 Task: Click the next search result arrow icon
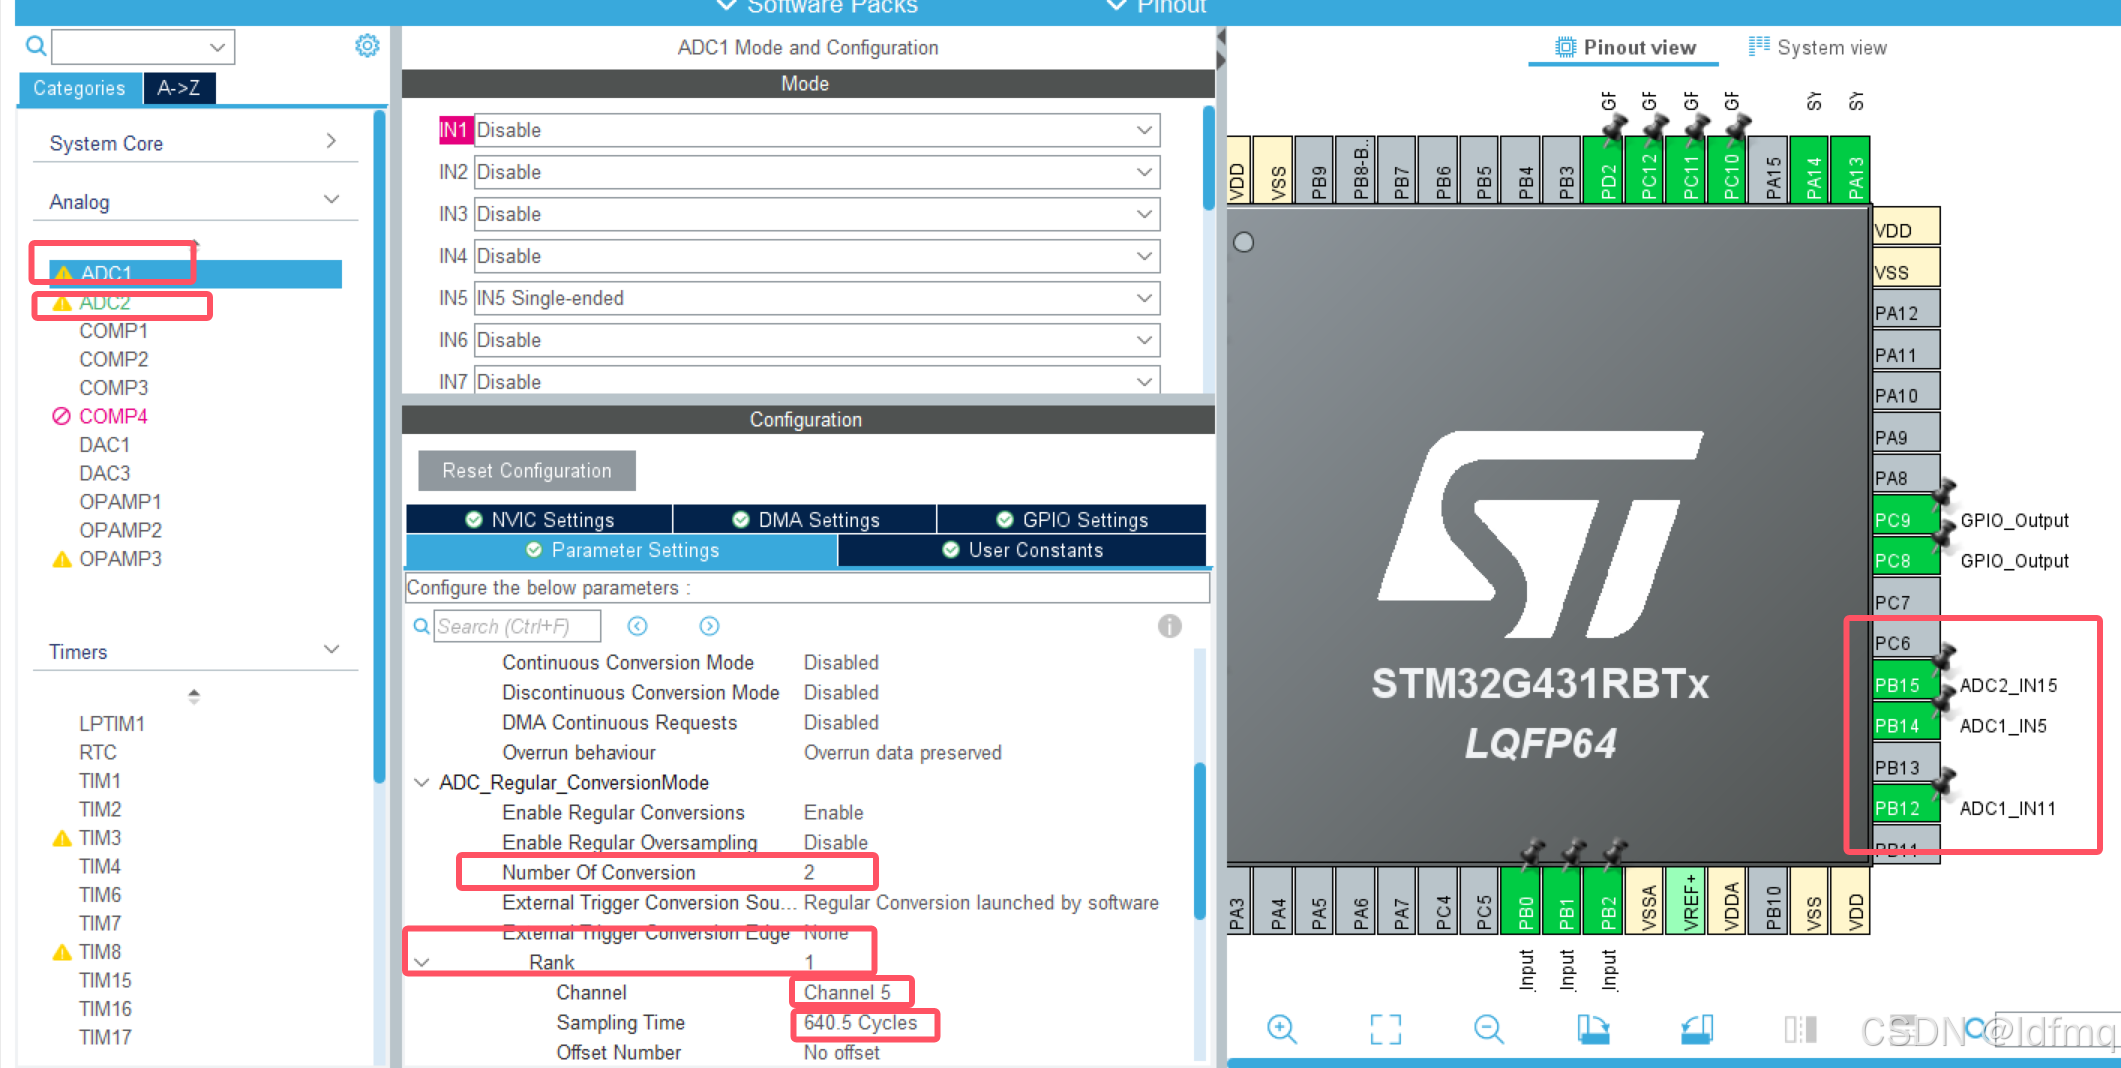click(x=709, y=626)
